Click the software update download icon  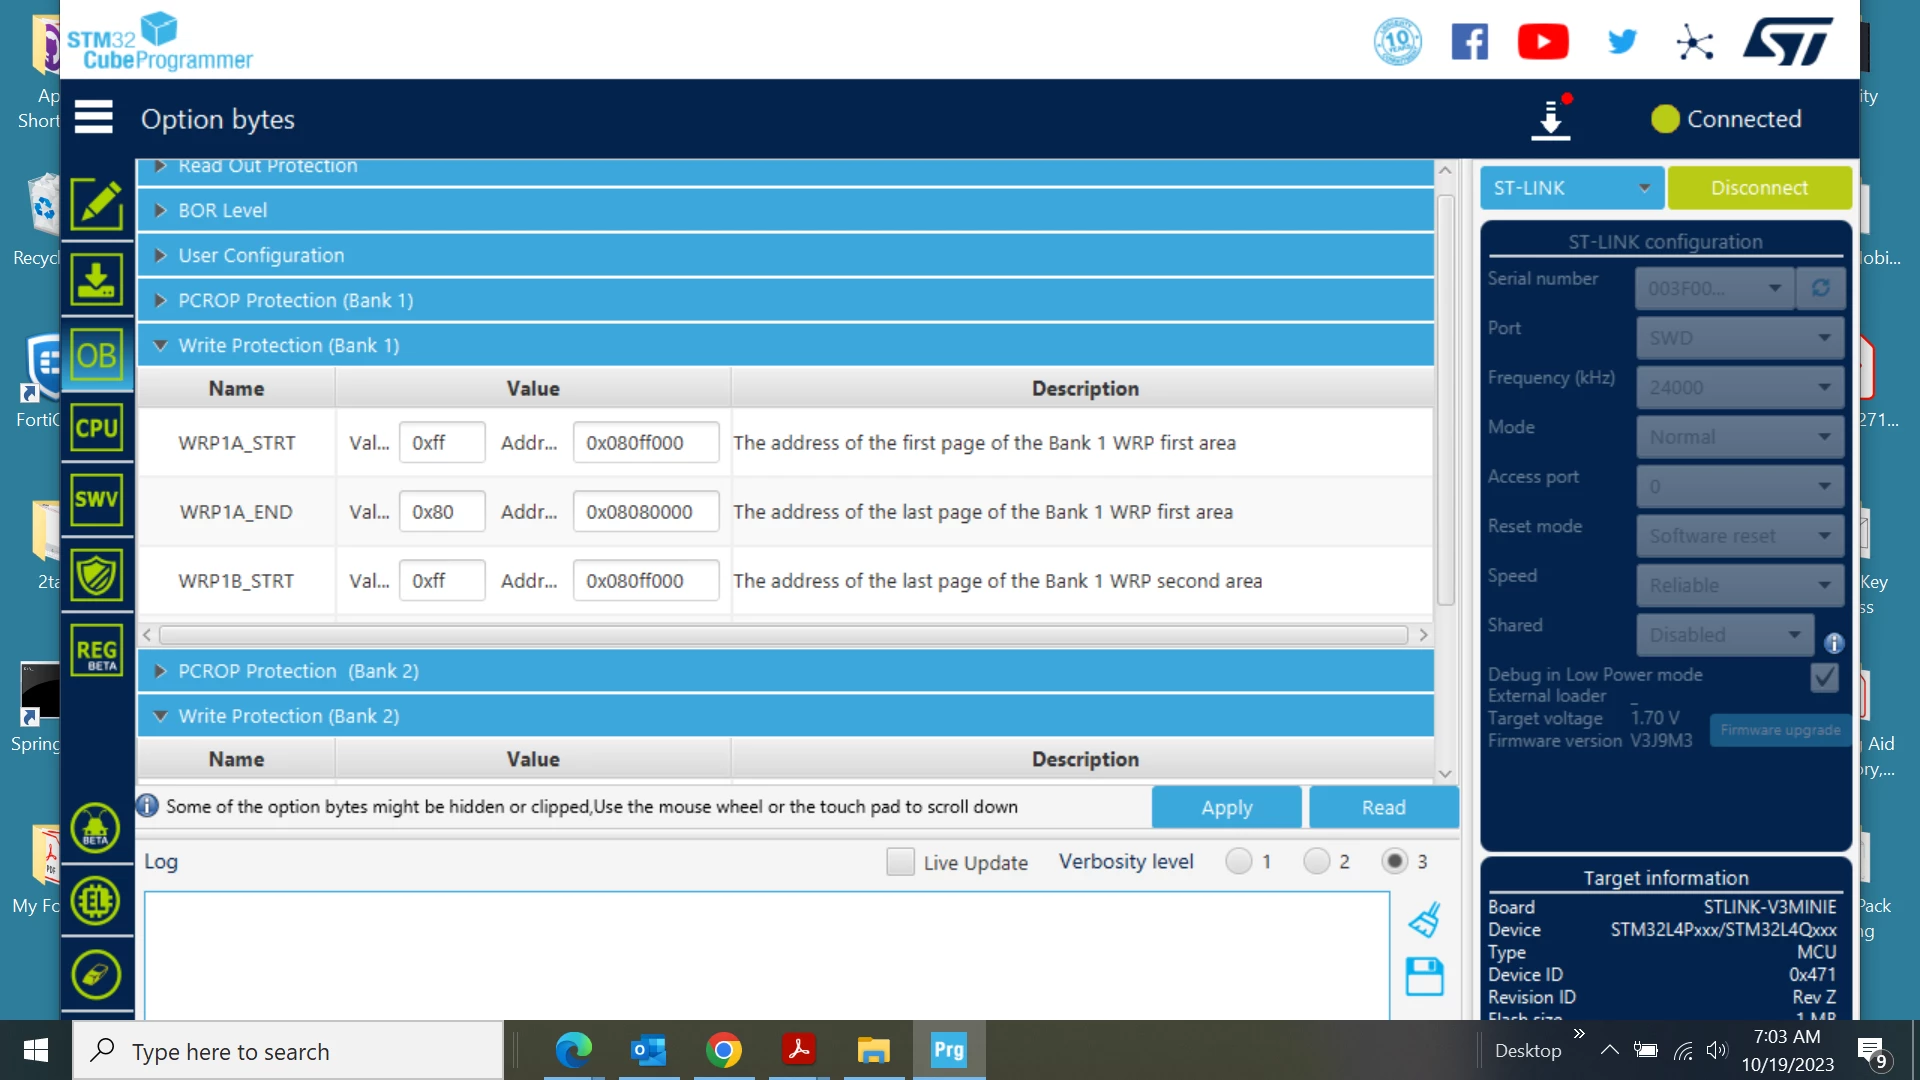coord(1551,118)
